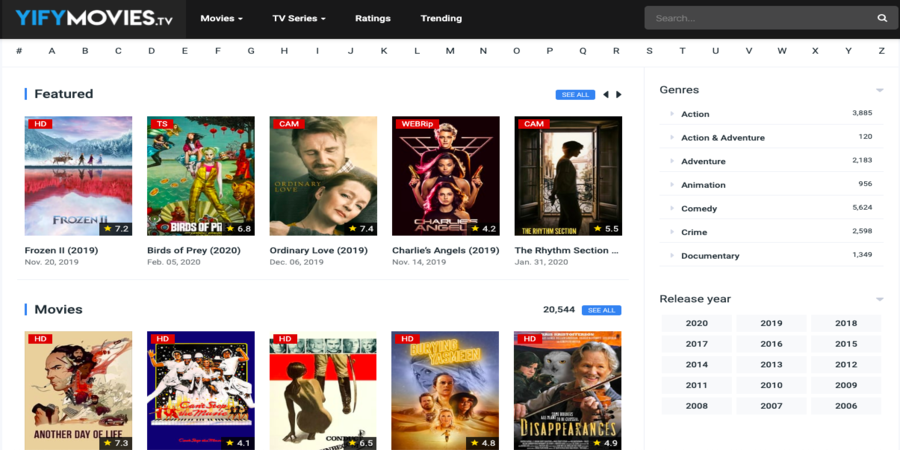Click SEE ALL beside Featured

pyautogui.click(x=575, y=95)
